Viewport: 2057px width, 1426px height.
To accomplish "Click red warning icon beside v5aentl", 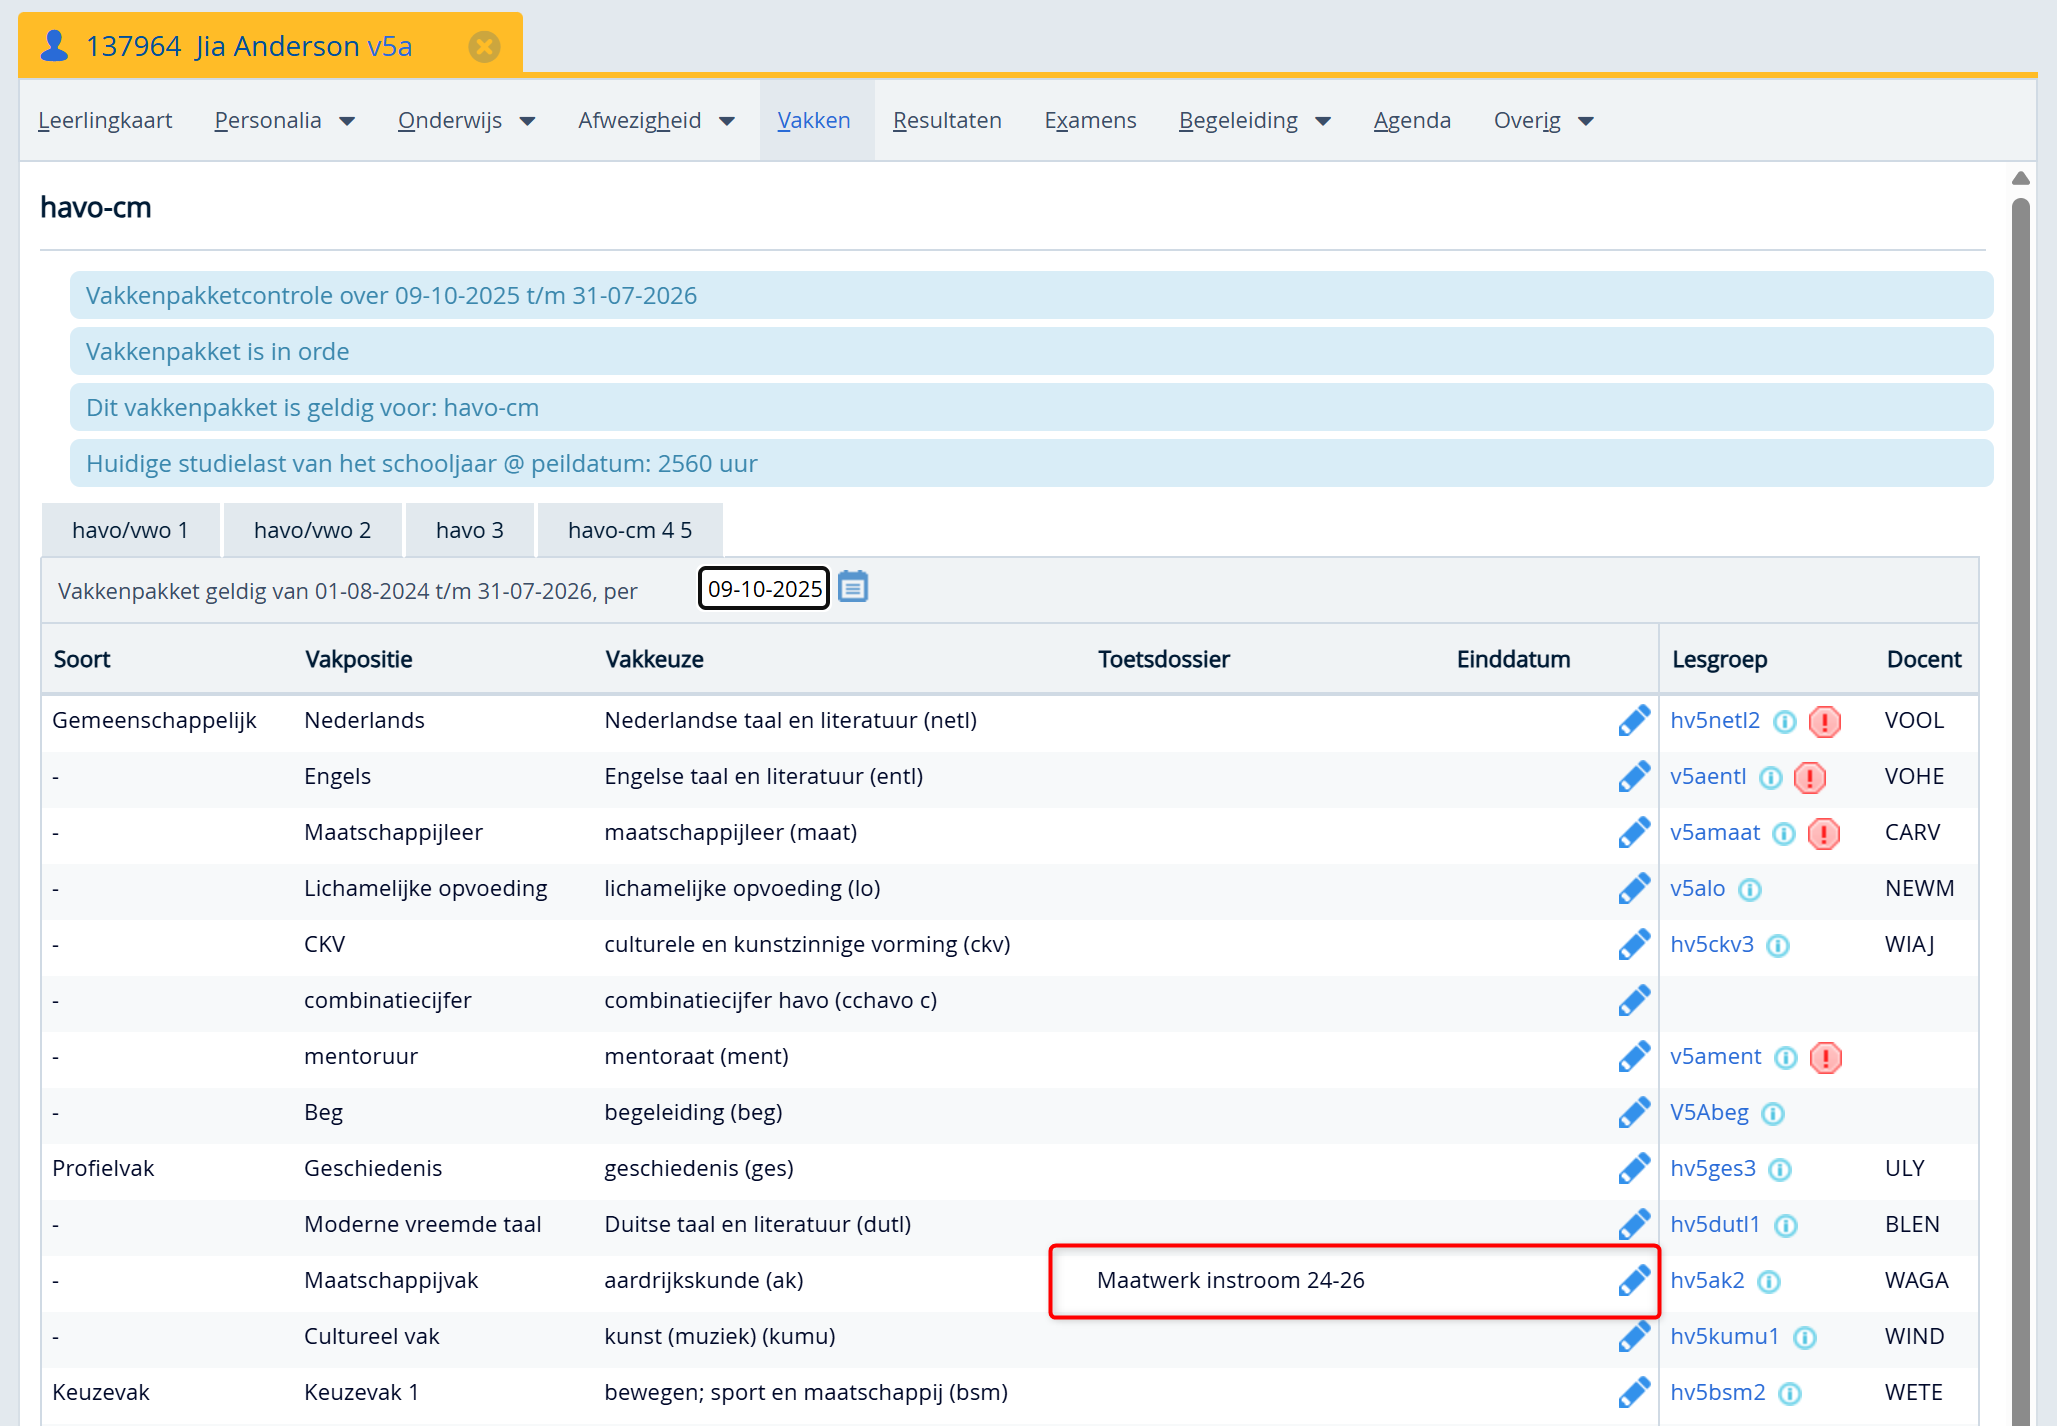I will point(1809,777).
